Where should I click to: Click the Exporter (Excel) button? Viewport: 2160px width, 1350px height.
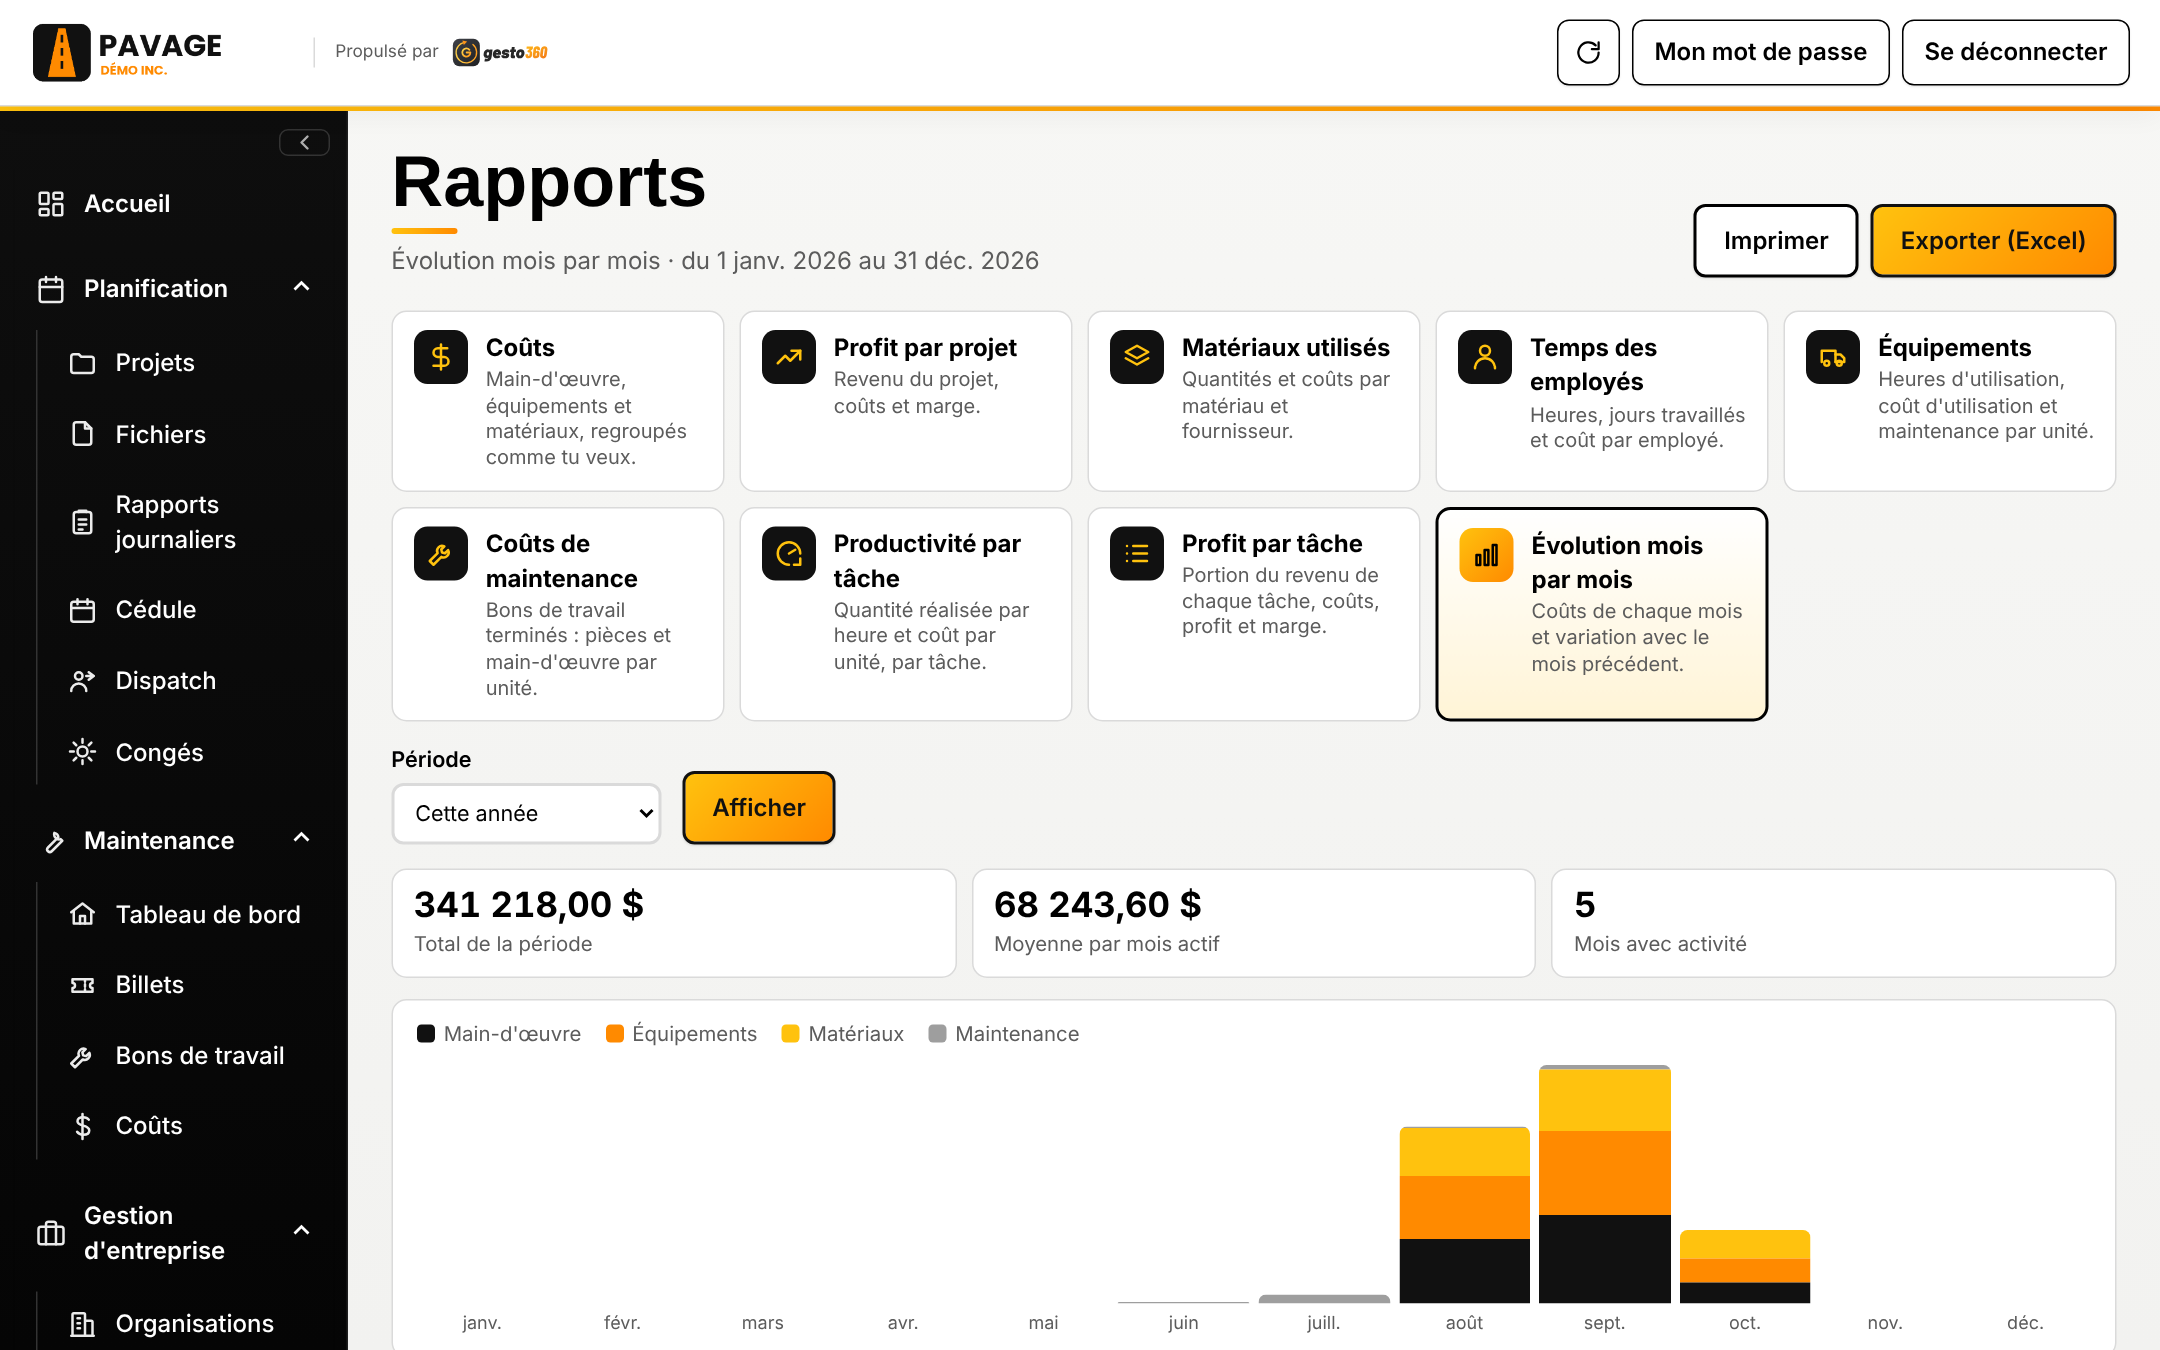1993,241
